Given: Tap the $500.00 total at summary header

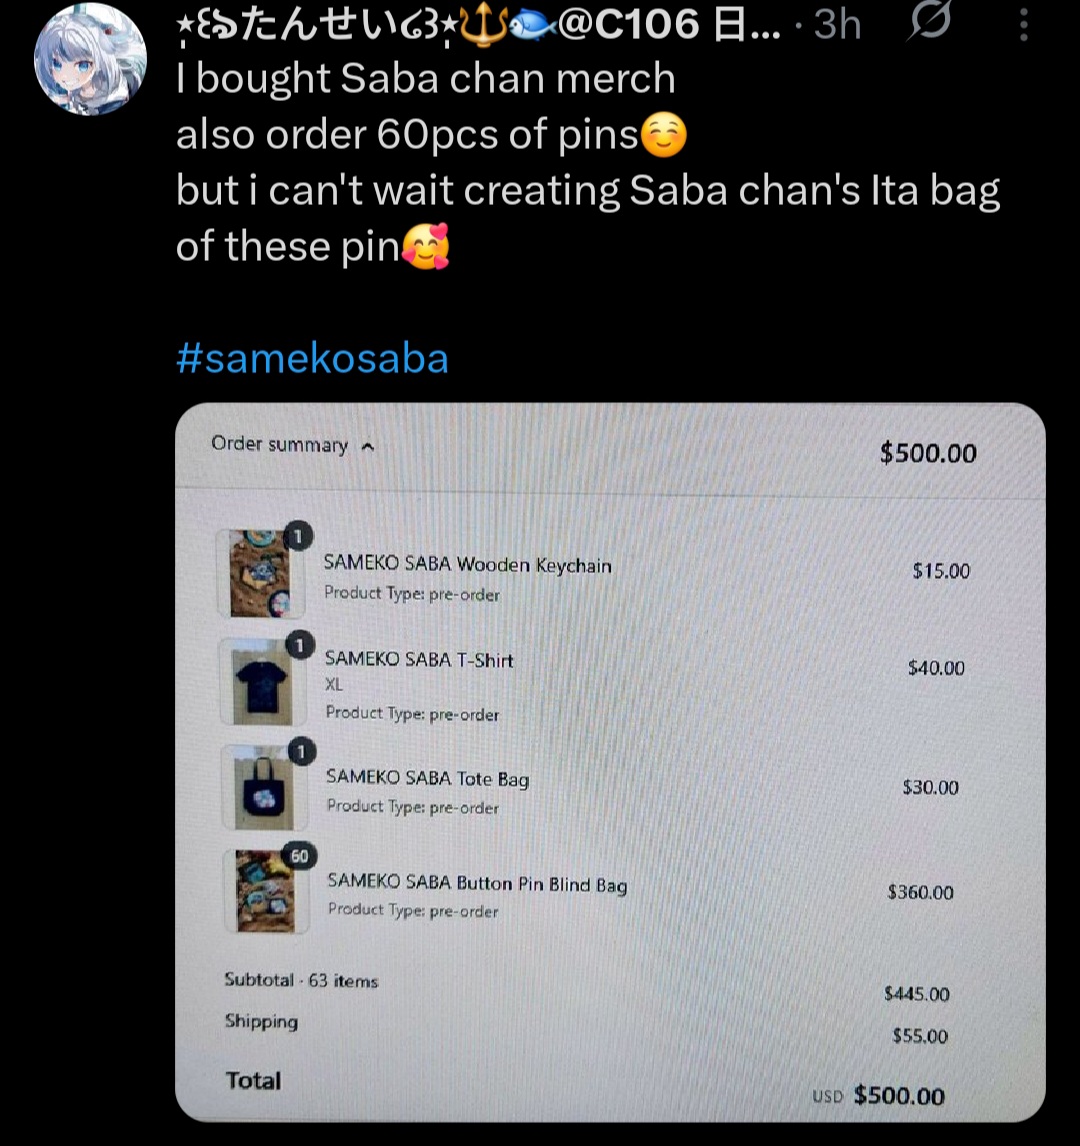Looking at the screenshot, I should pyautogui.click(x=928, y=453).
